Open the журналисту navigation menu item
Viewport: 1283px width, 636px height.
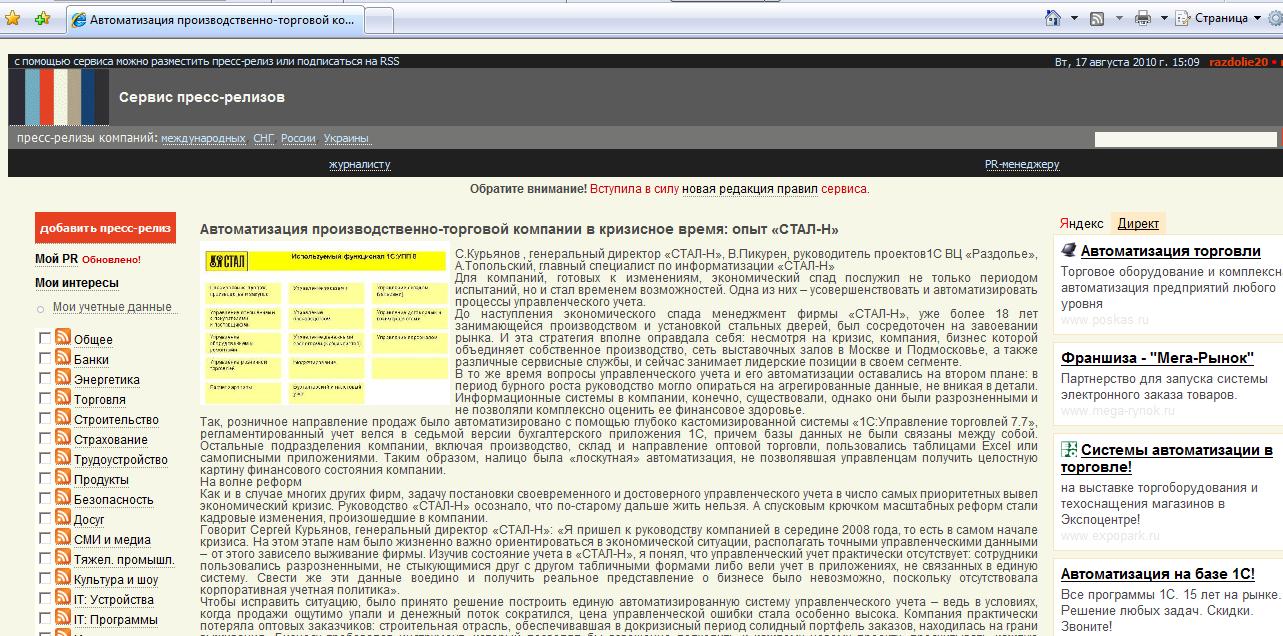pyautogui.click(x=360, y=165)
